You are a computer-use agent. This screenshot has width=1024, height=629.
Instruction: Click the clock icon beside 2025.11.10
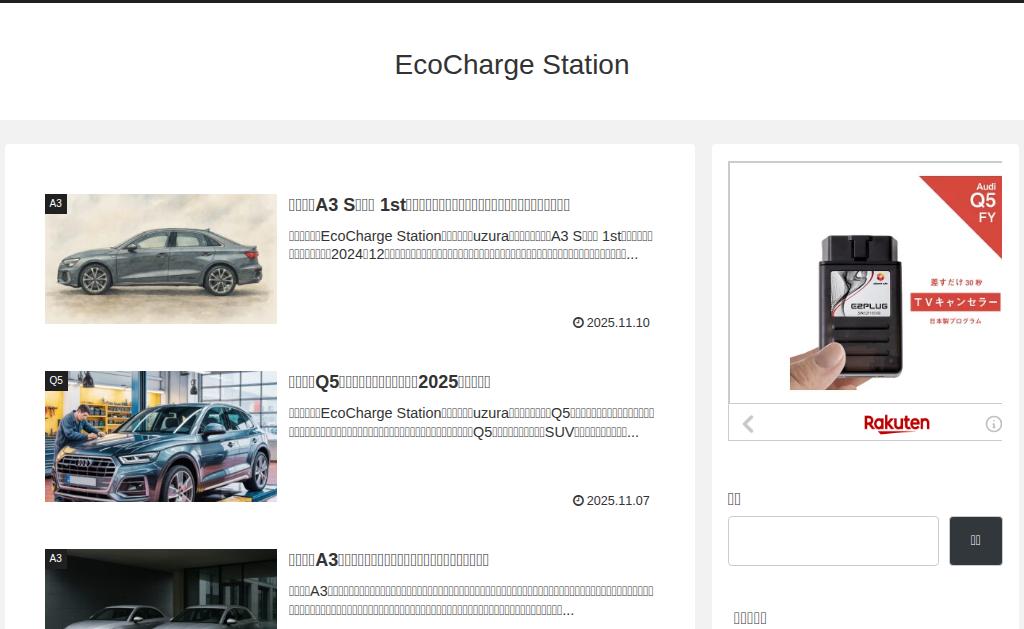[x=578, y=322]
